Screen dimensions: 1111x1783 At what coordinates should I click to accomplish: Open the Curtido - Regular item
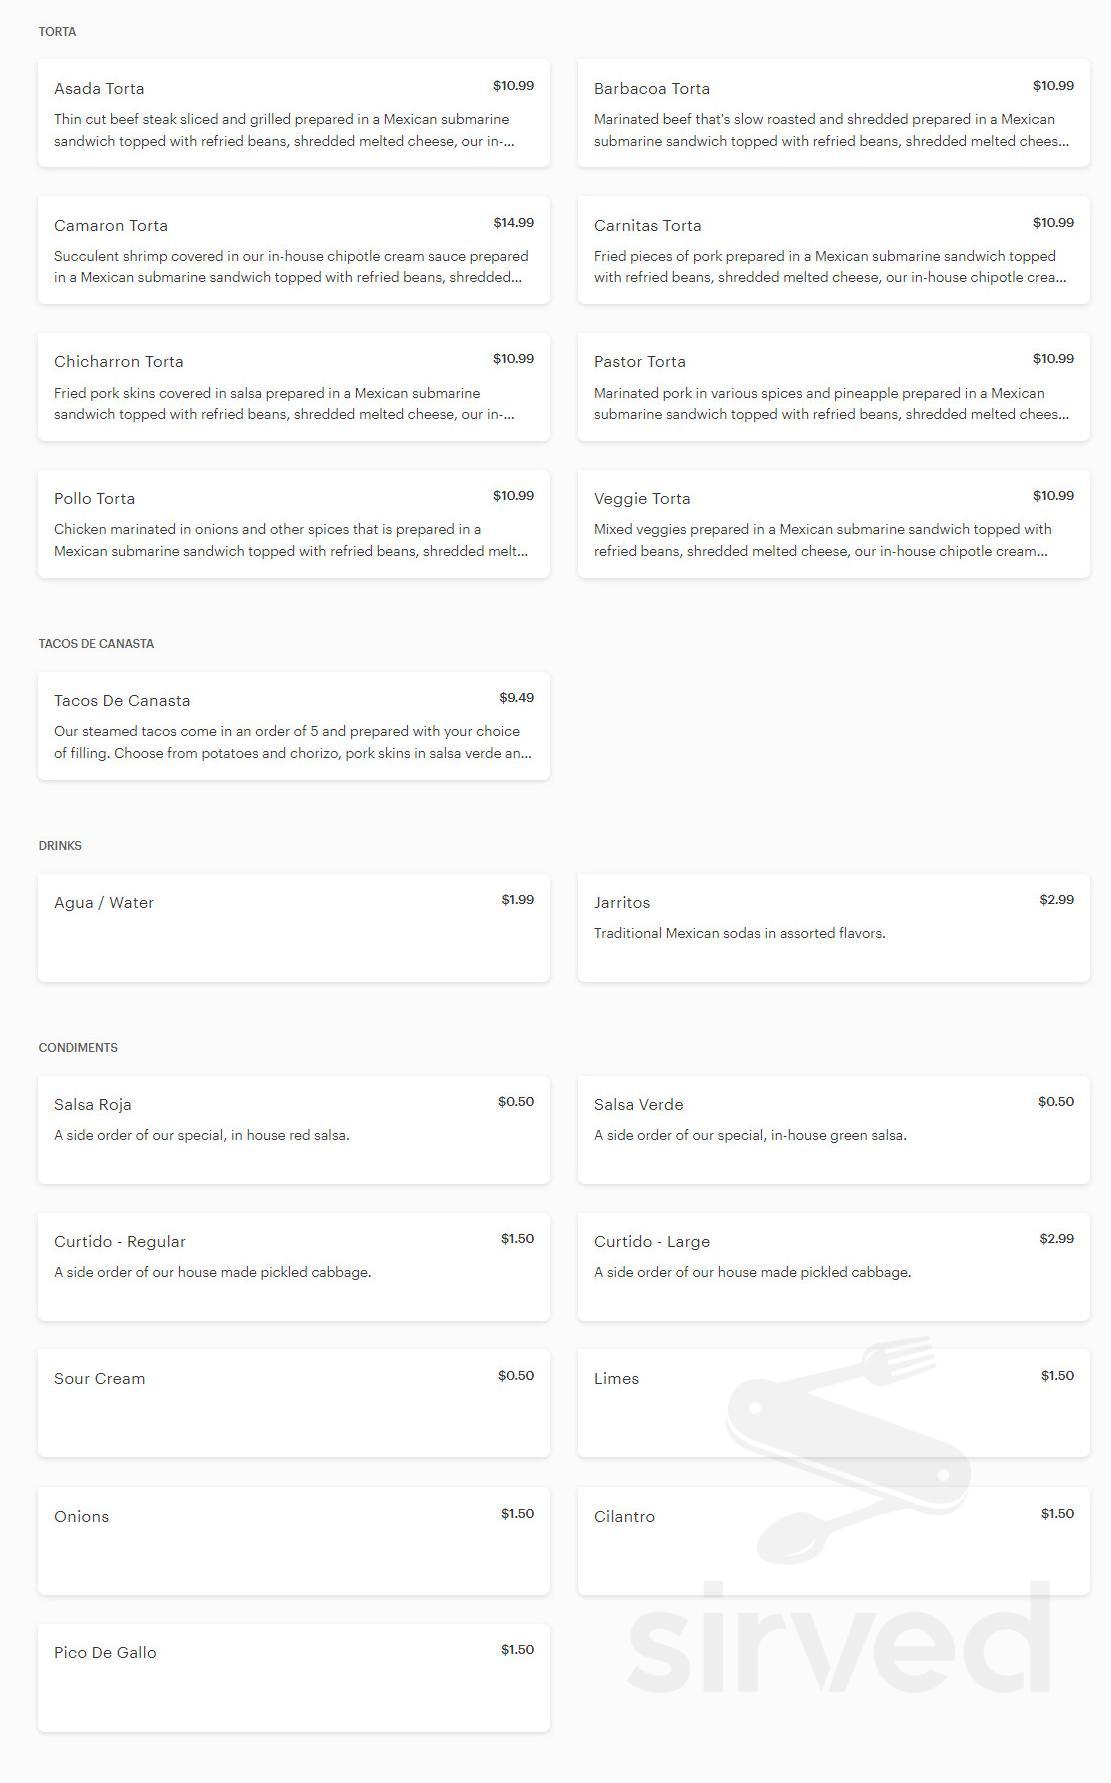pos(294,1267)
